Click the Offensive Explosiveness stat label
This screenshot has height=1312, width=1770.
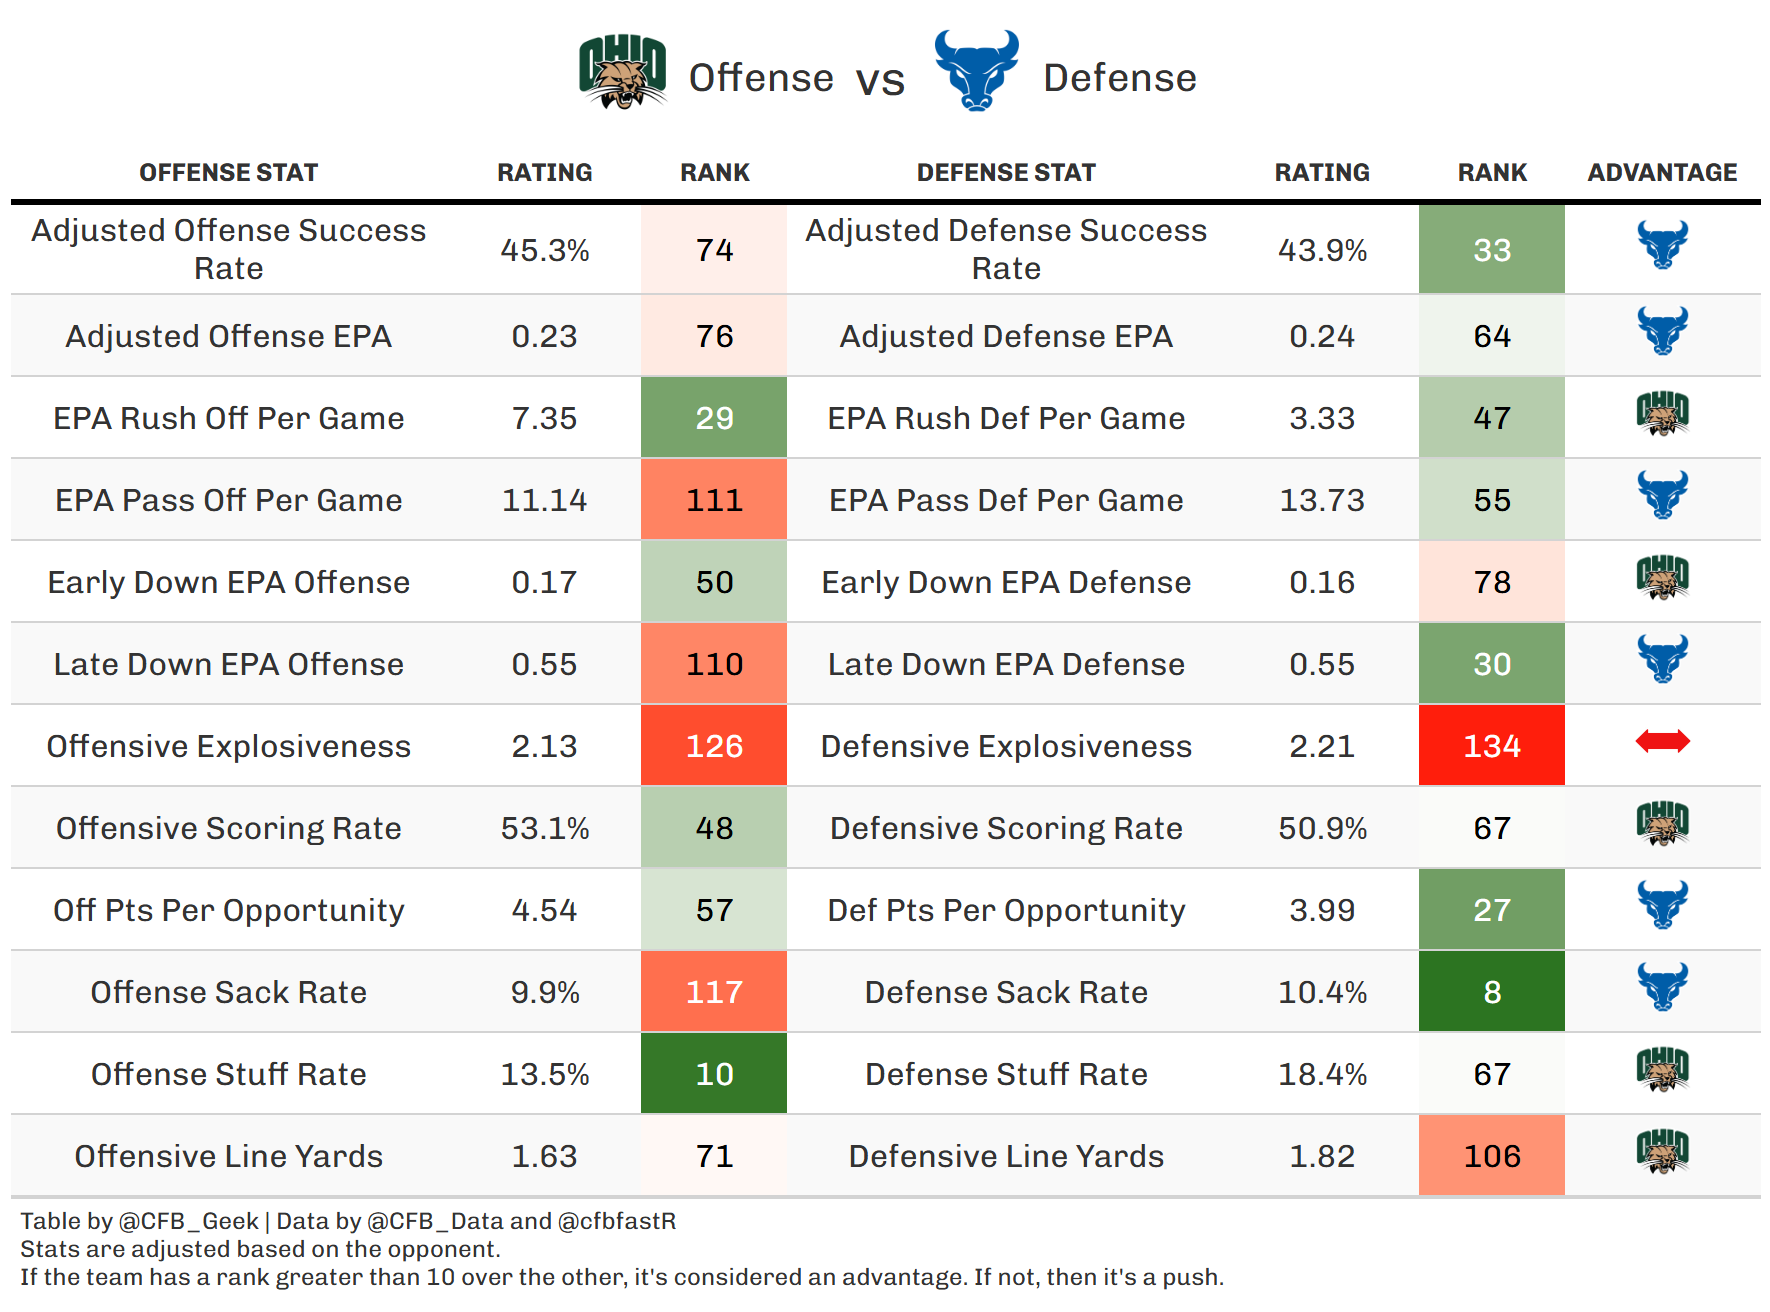coord(228,746)
